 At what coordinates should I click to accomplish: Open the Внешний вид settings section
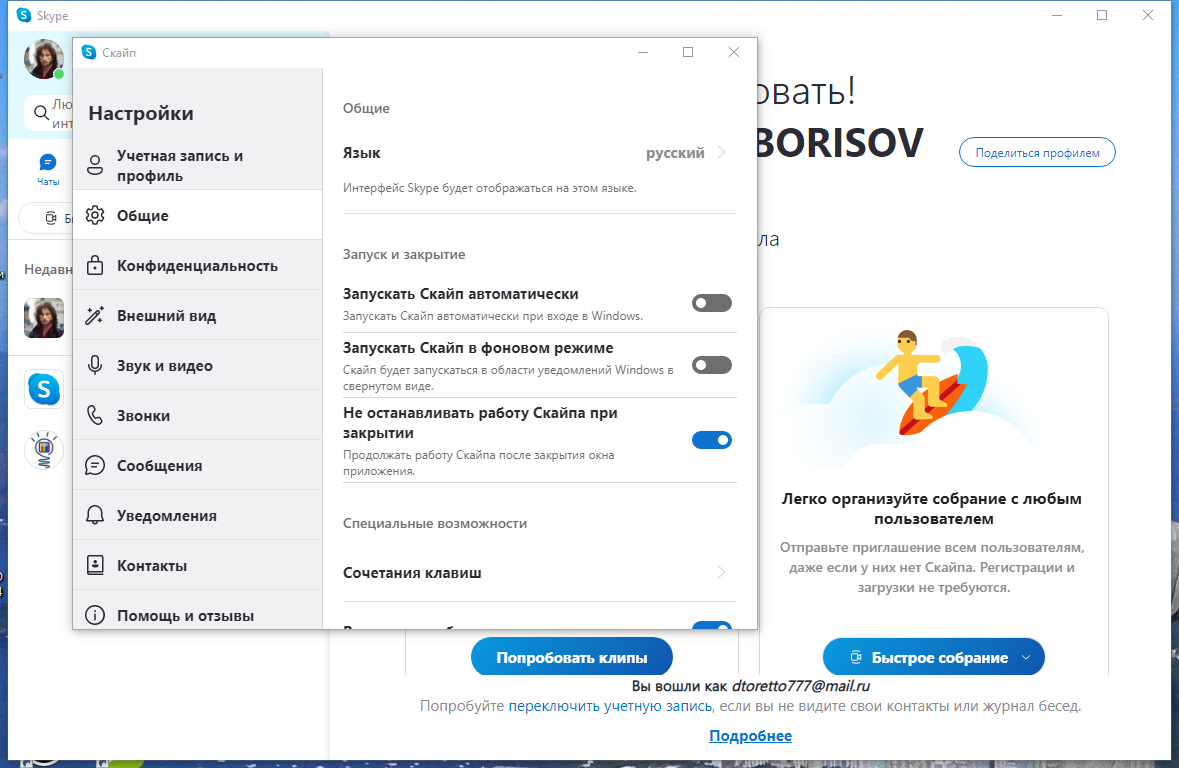coord(198,315)
